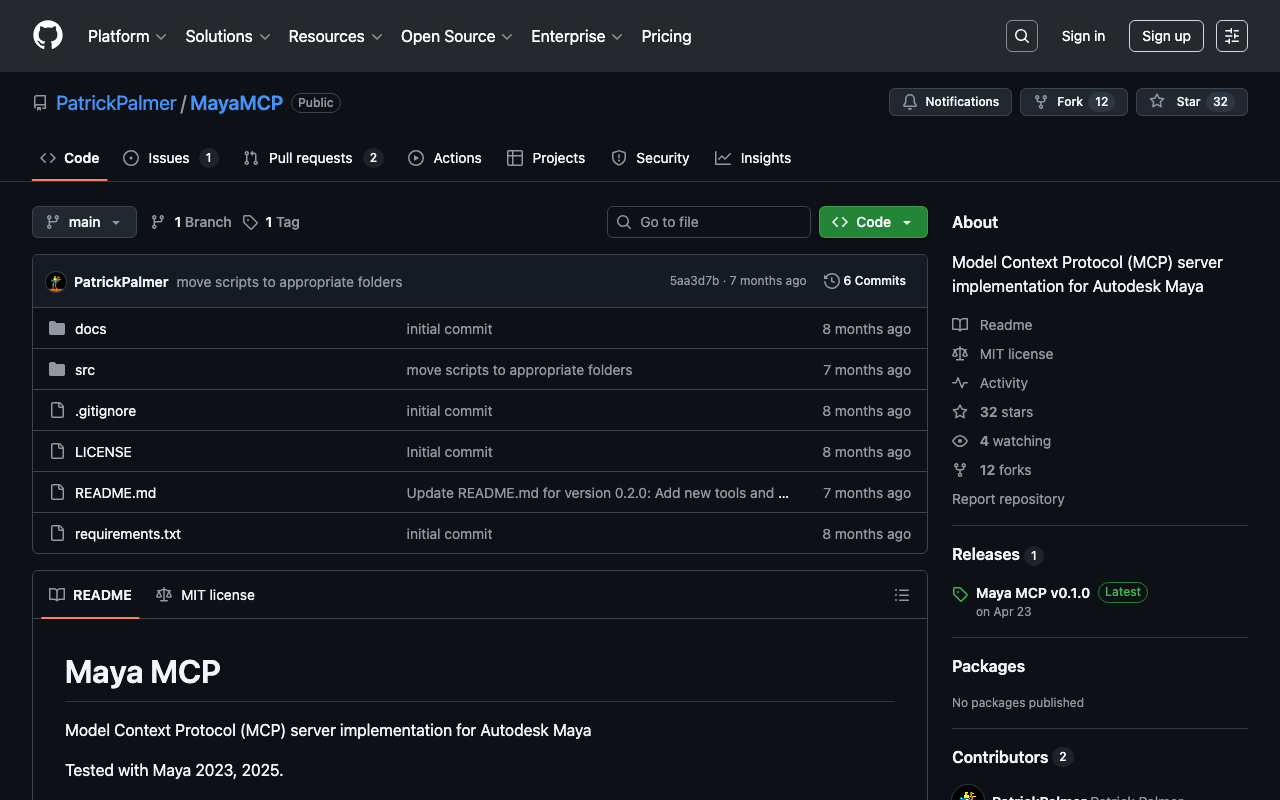Toggle Notifications for this repository
This screenshot has width=1280, height=800.
(x=950, y=102)
